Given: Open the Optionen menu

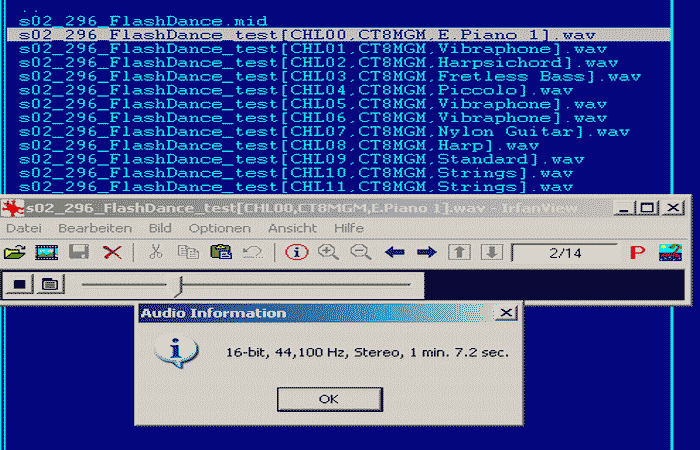Looking at the screenshot, I should click(212, 228).
